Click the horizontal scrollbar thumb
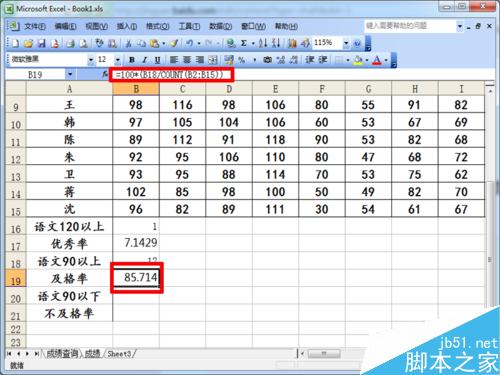Image resolution: width=500 pixels, height=375 pixels. [x=324, y=353]
